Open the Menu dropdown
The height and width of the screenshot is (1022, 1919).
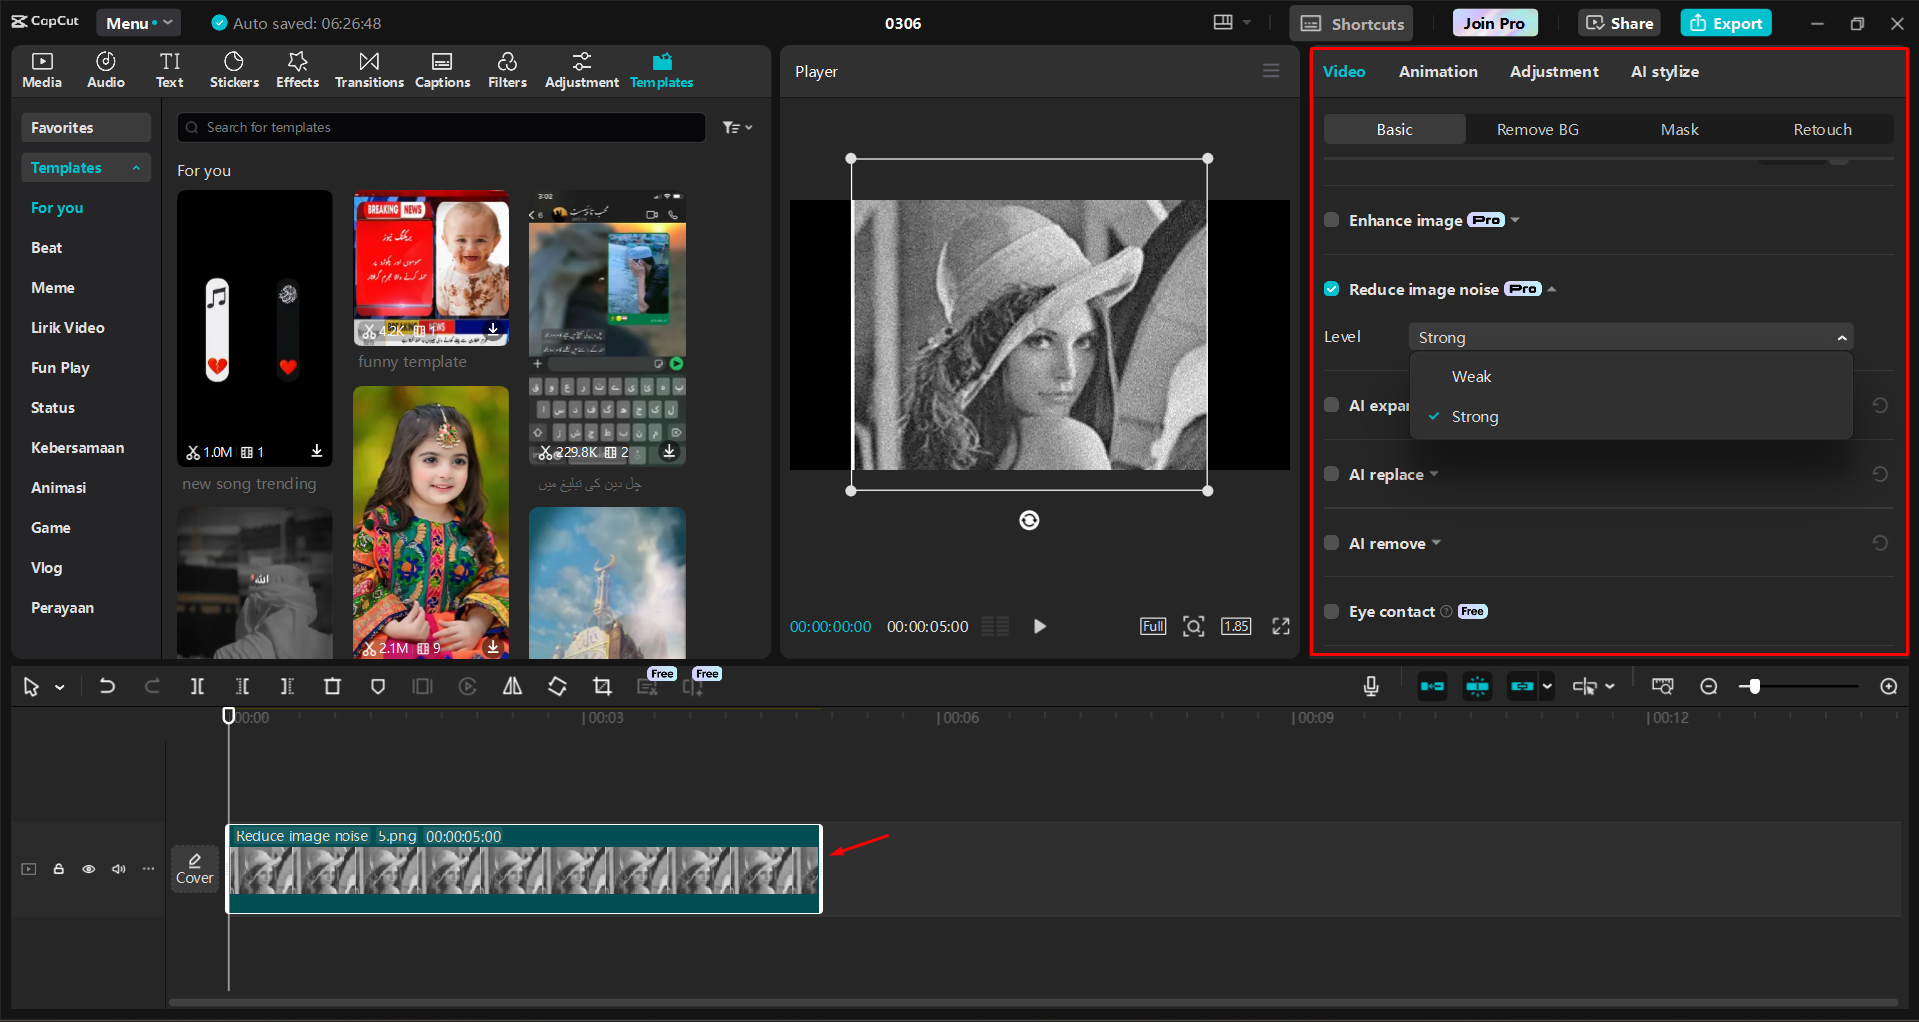(x=137, y=22)
